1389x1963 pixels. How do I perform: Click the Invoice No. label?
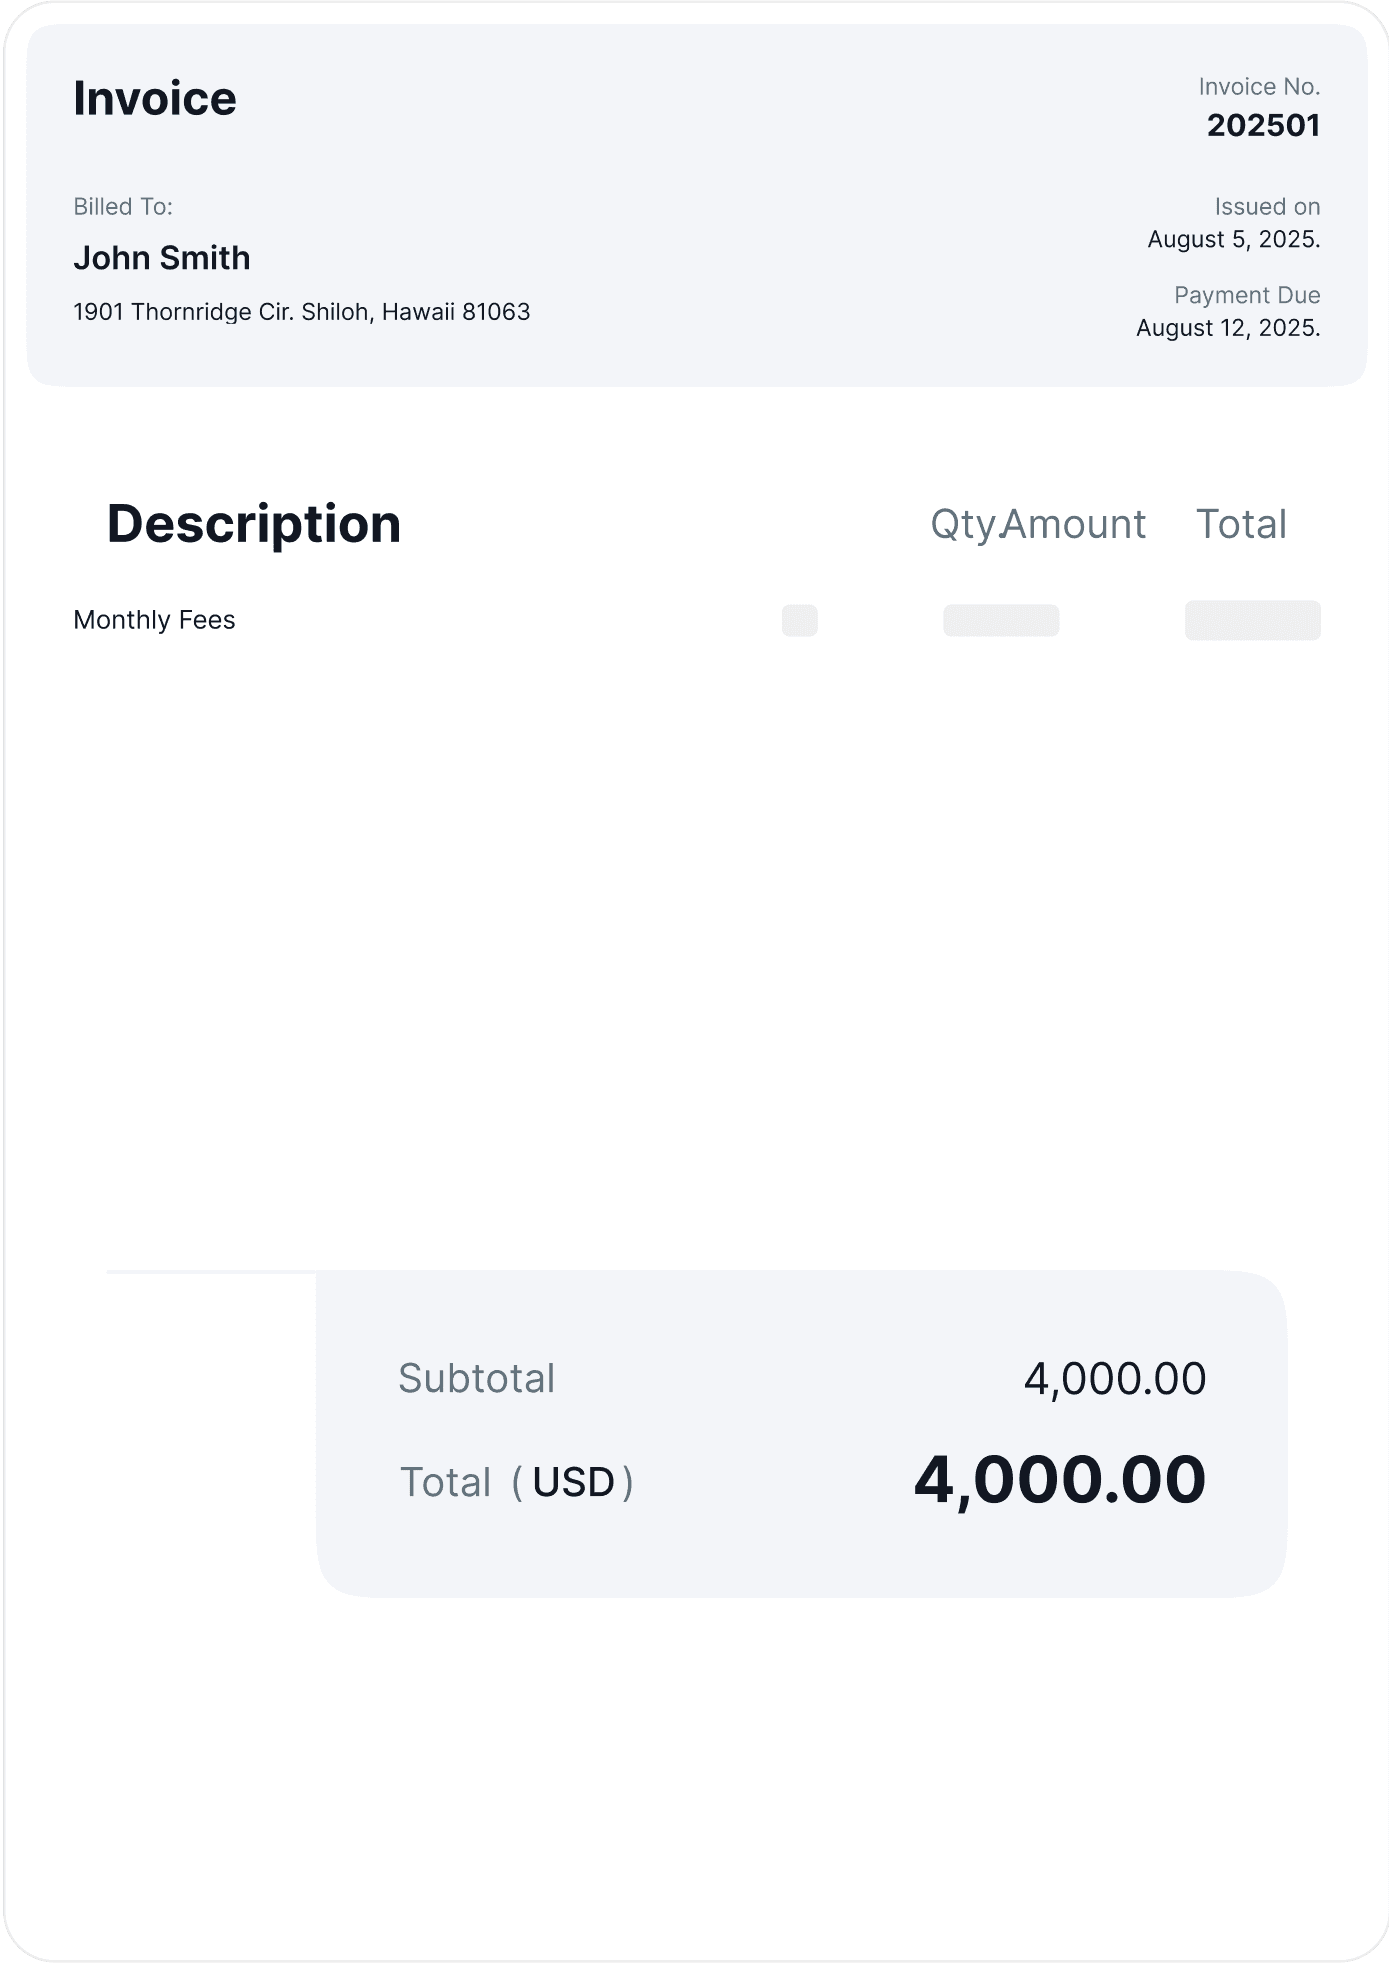[1259, 87]
